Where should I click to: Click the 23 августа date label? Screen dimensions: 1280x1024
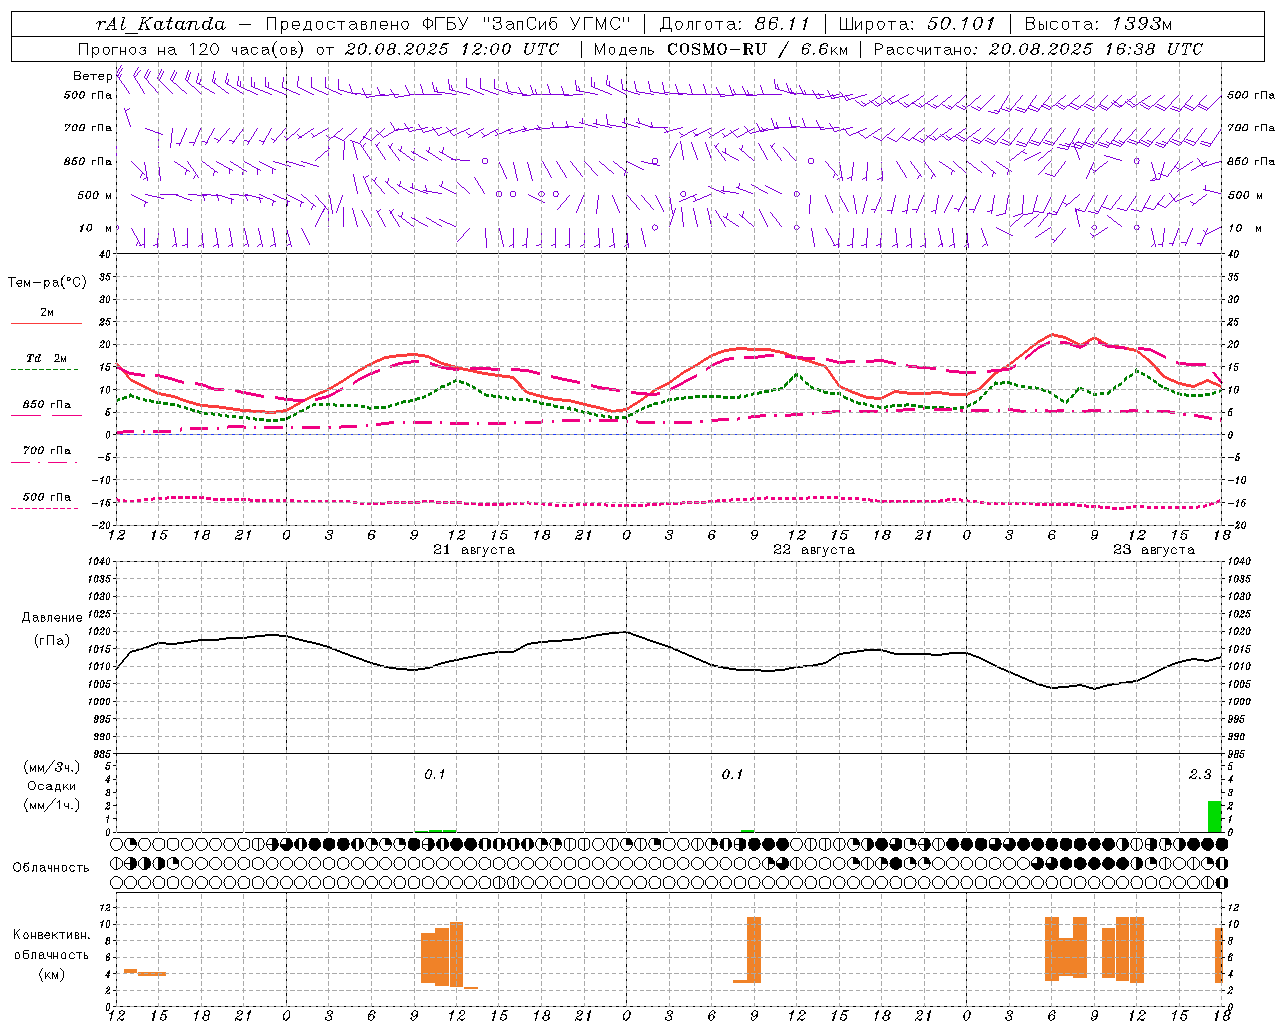click(1154, 550)
